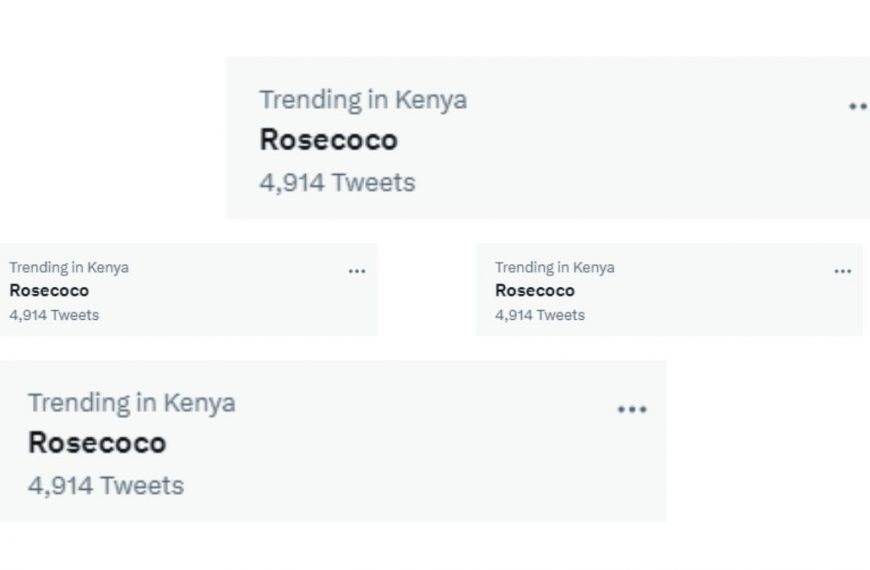Click the Rosecoco title in the top large card
Viewport: 870px width, 570px height.
pyautogui.click(x=328, y=140)
